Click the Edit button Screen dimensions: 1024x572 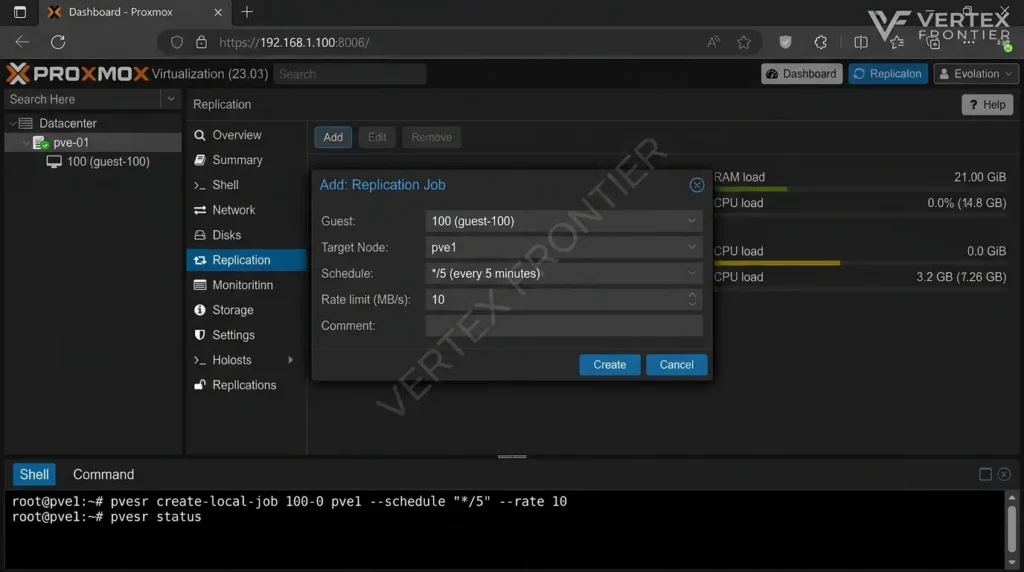tap(377, 137)
